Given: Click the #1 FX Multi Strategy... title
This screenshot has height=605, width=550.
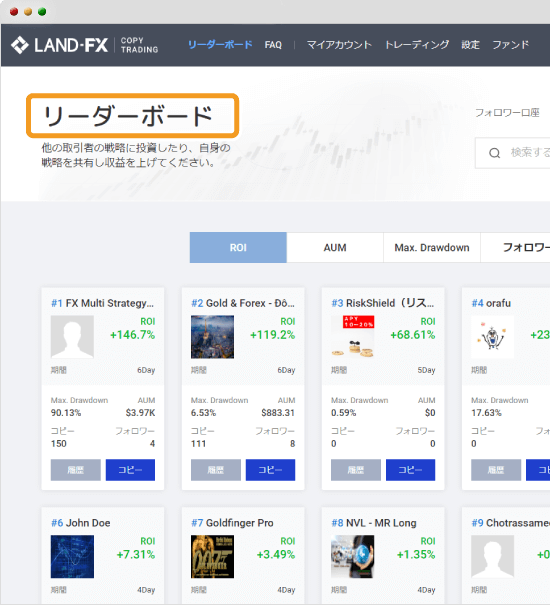Looking at the screenshot, I should [x=102, y=303].
